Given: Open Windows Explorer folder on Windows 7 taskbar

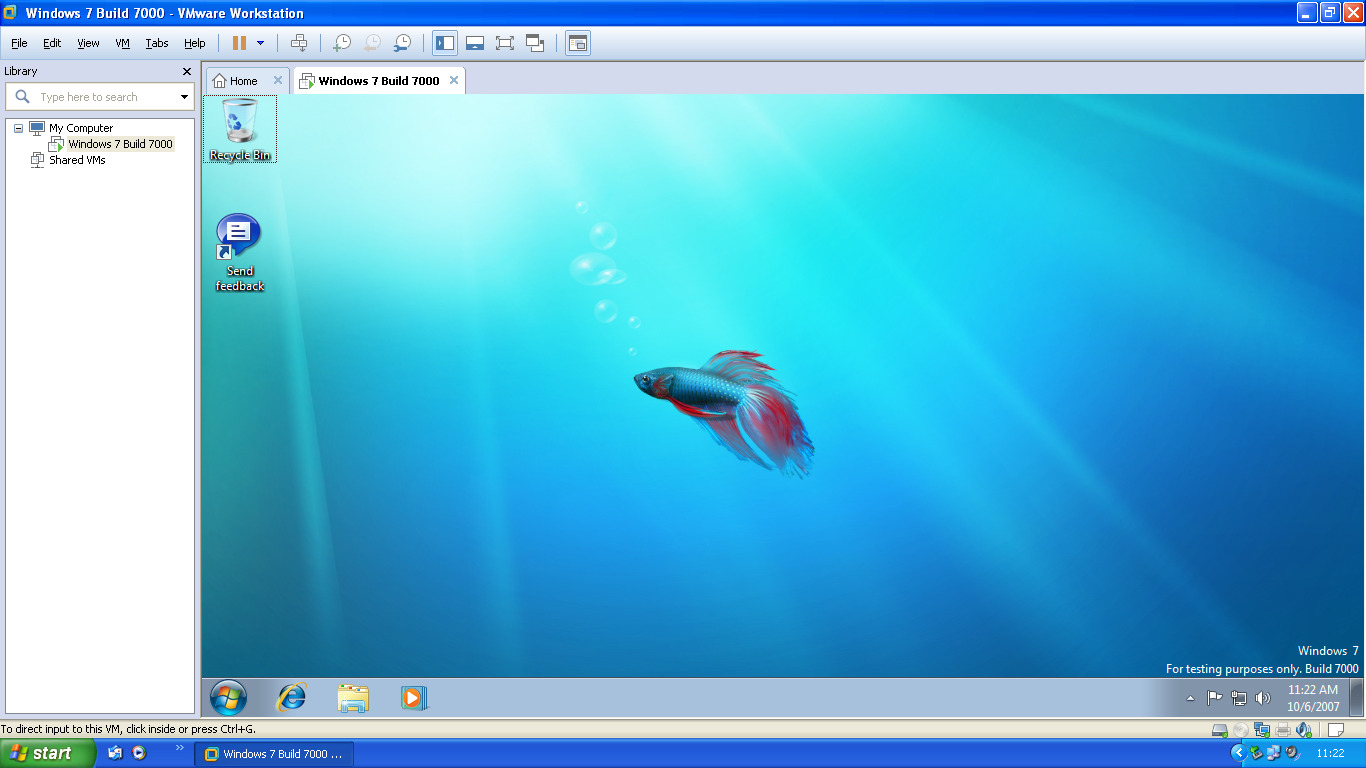Looking at the screenshot, I should (x=353, y=698).
